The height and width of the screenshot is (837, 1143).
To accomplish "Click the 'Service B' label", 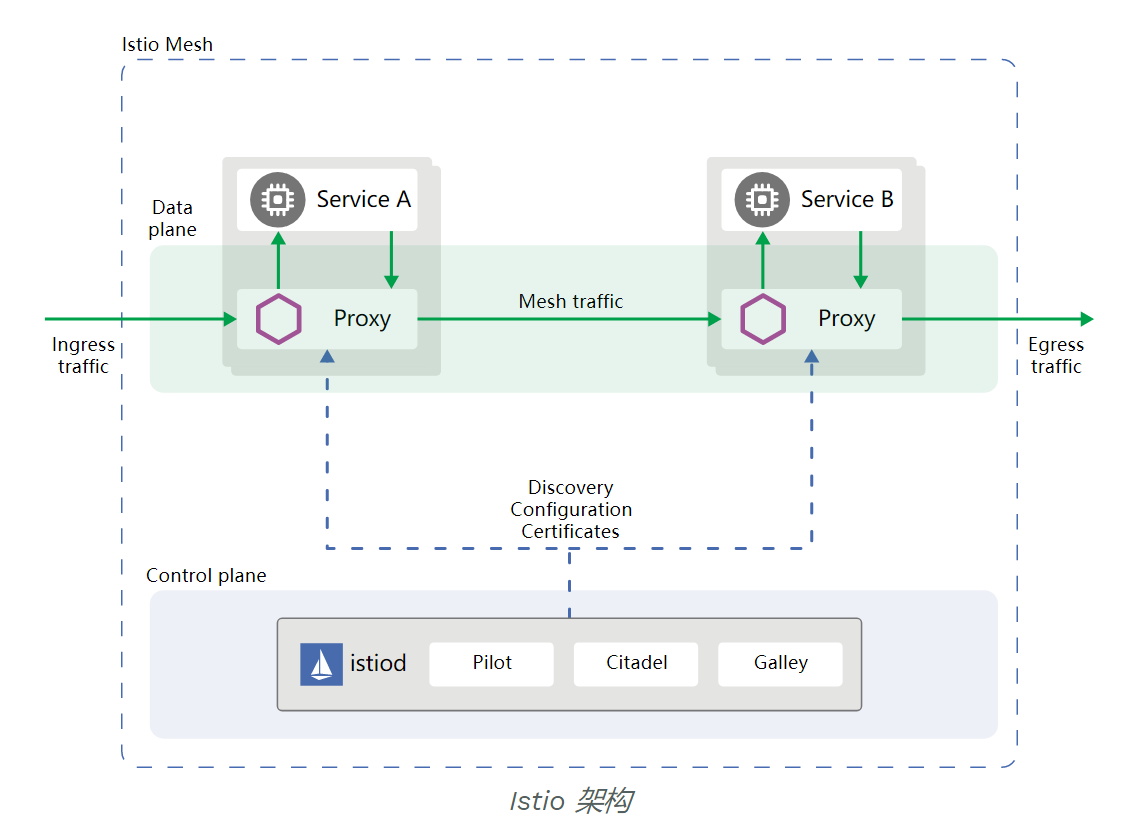I will (847, 199).
